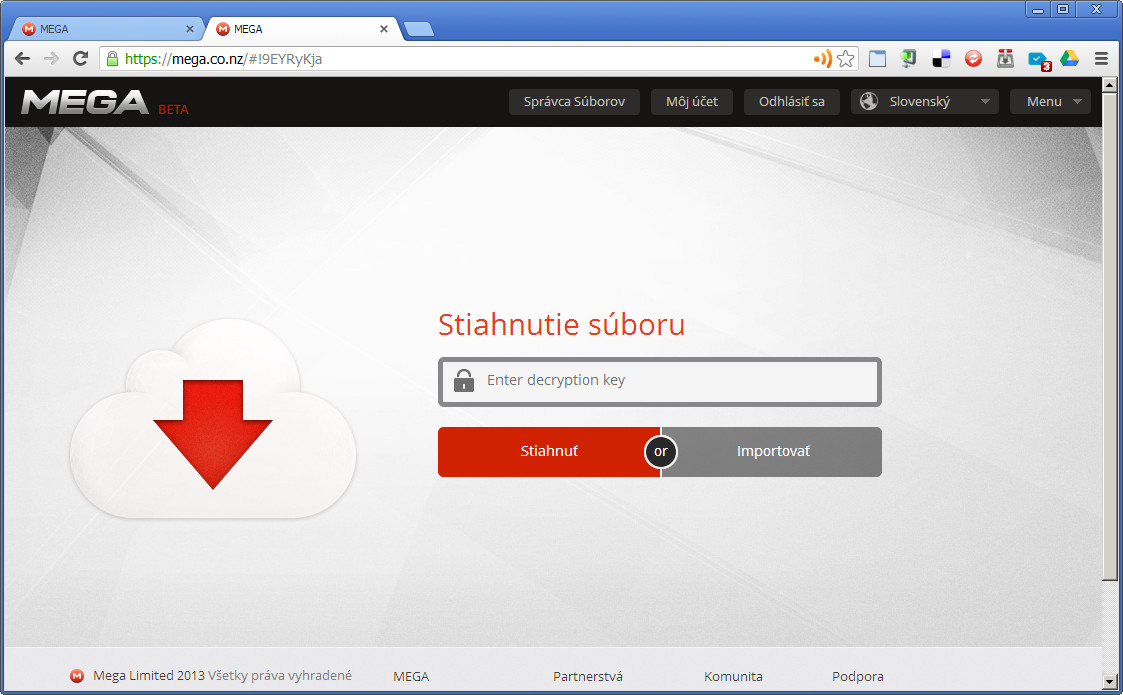Open Správca Súborov file manager
This screenshot has height=695, width=1123.
click(x=574, y=102)
